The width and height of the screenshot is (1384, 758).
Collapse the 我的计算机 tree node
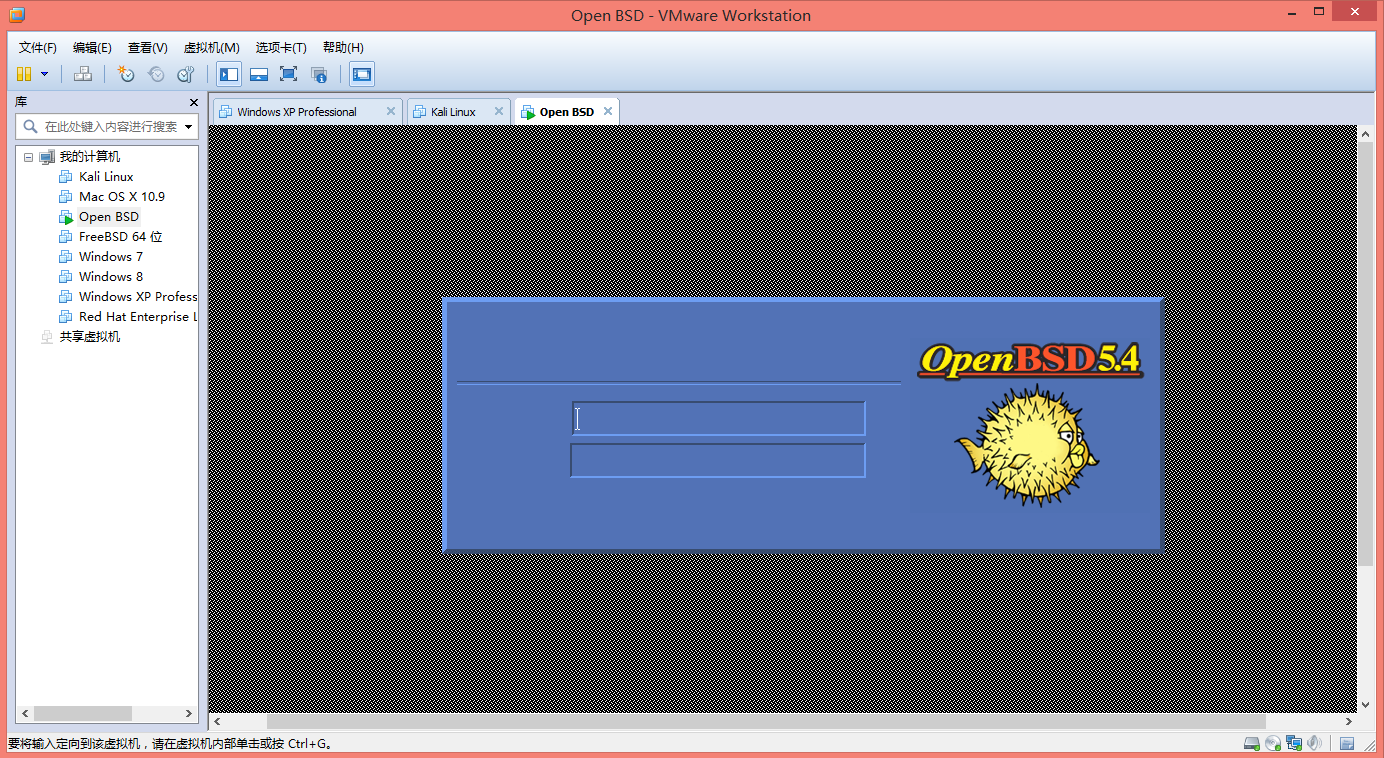[x=28, y=157]
